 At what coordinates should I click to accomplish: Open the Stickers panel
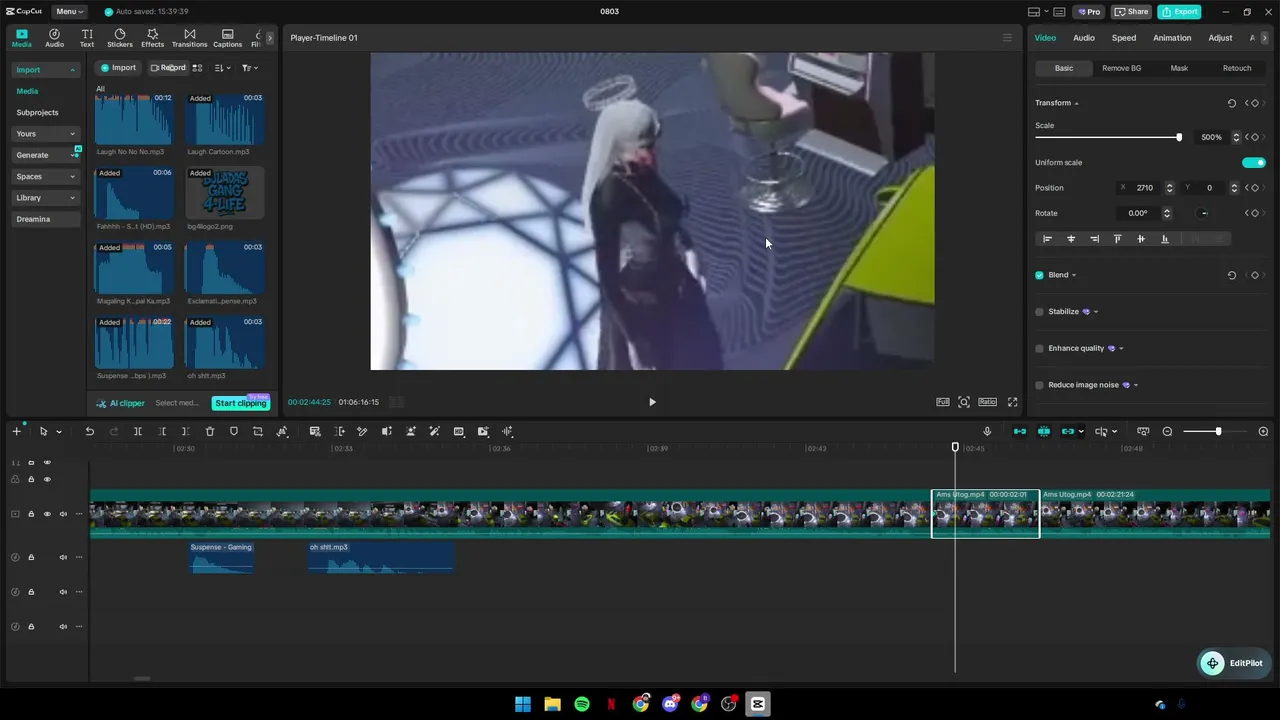120,38
